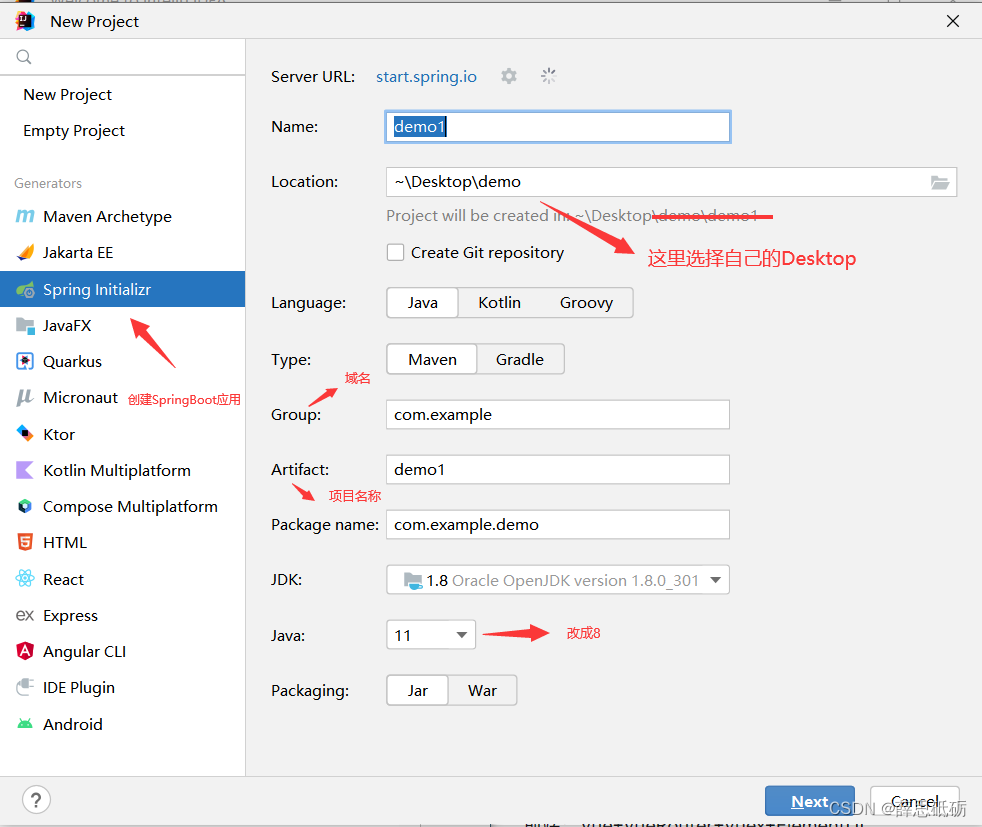Select Empty Project in the sidebar
The image size is (982, 827).
(x=74, y=131)
